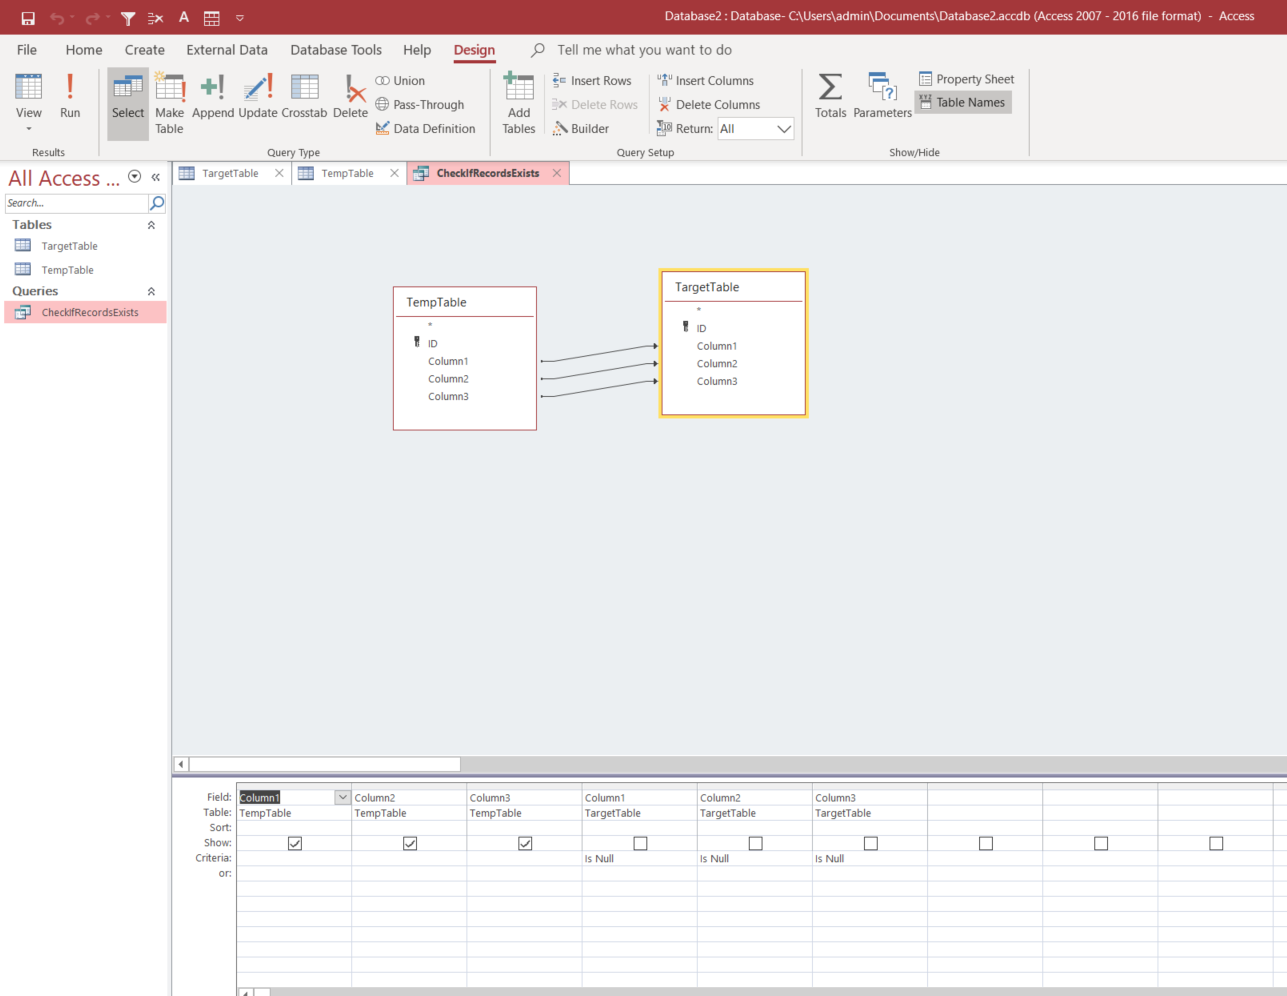Screen dimensions: 1287x996
Task: Collapse the Tables group in navigation pane
Action: (x=151, y=225)
